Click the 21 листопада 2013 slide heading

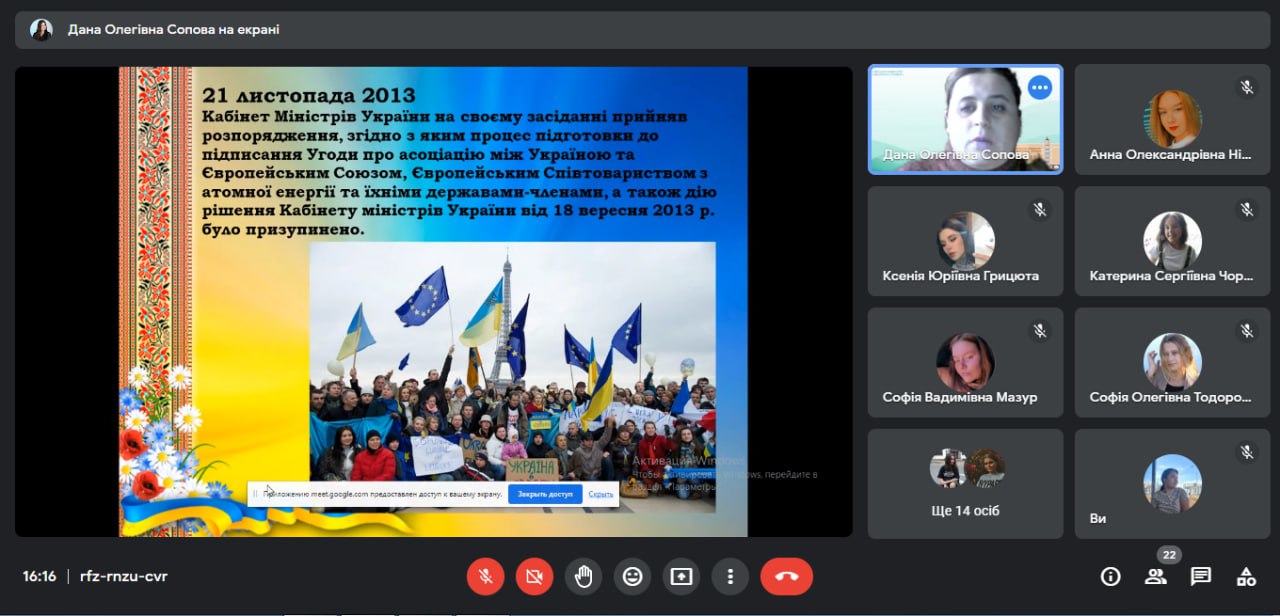pos(309,95)
